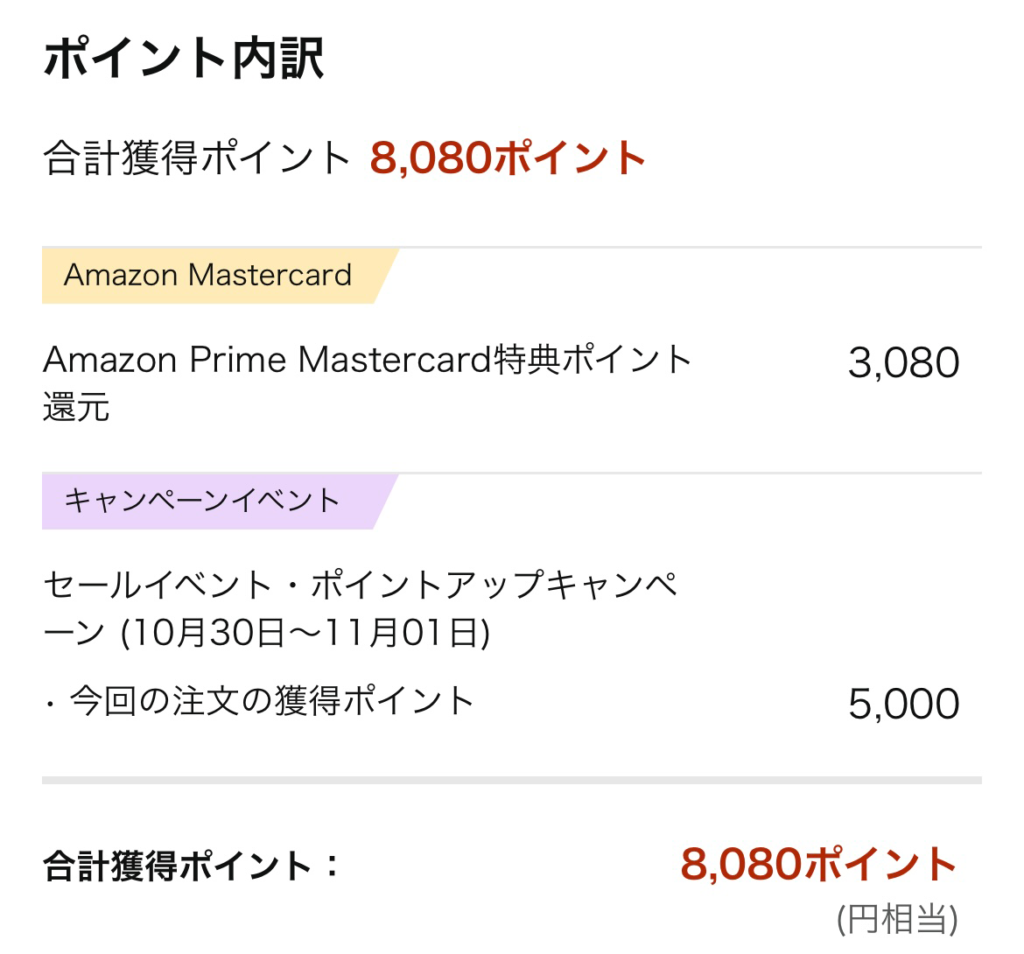Click Amazon Prime Mastercard特典ポイント還元 text

tap(367, 383)
